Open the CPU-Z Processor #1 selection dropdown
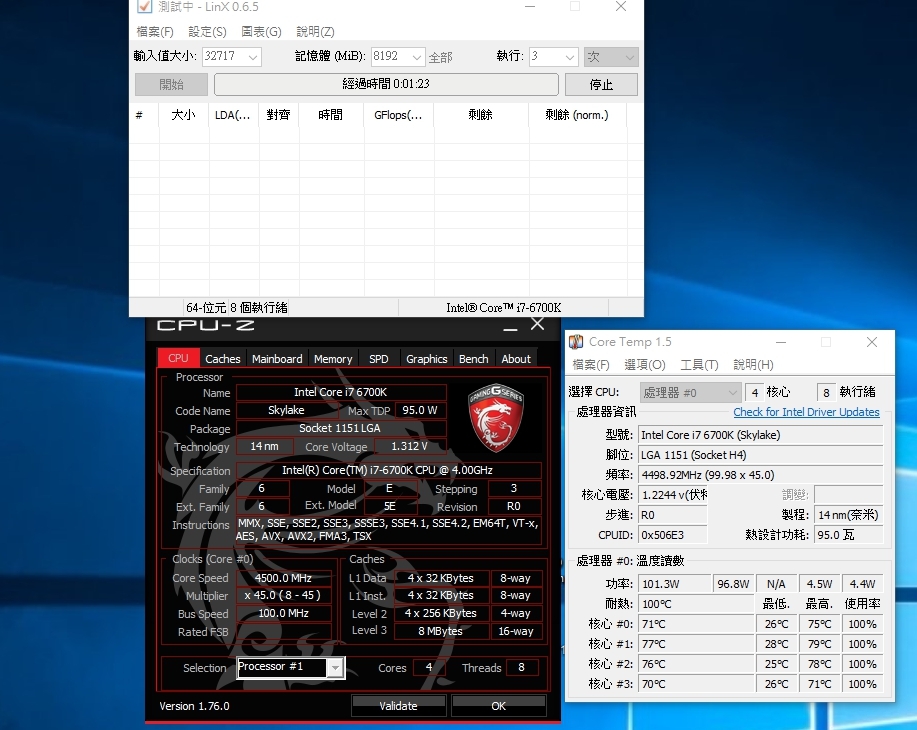This screenshot has width=917, height=730. (335, 667)
